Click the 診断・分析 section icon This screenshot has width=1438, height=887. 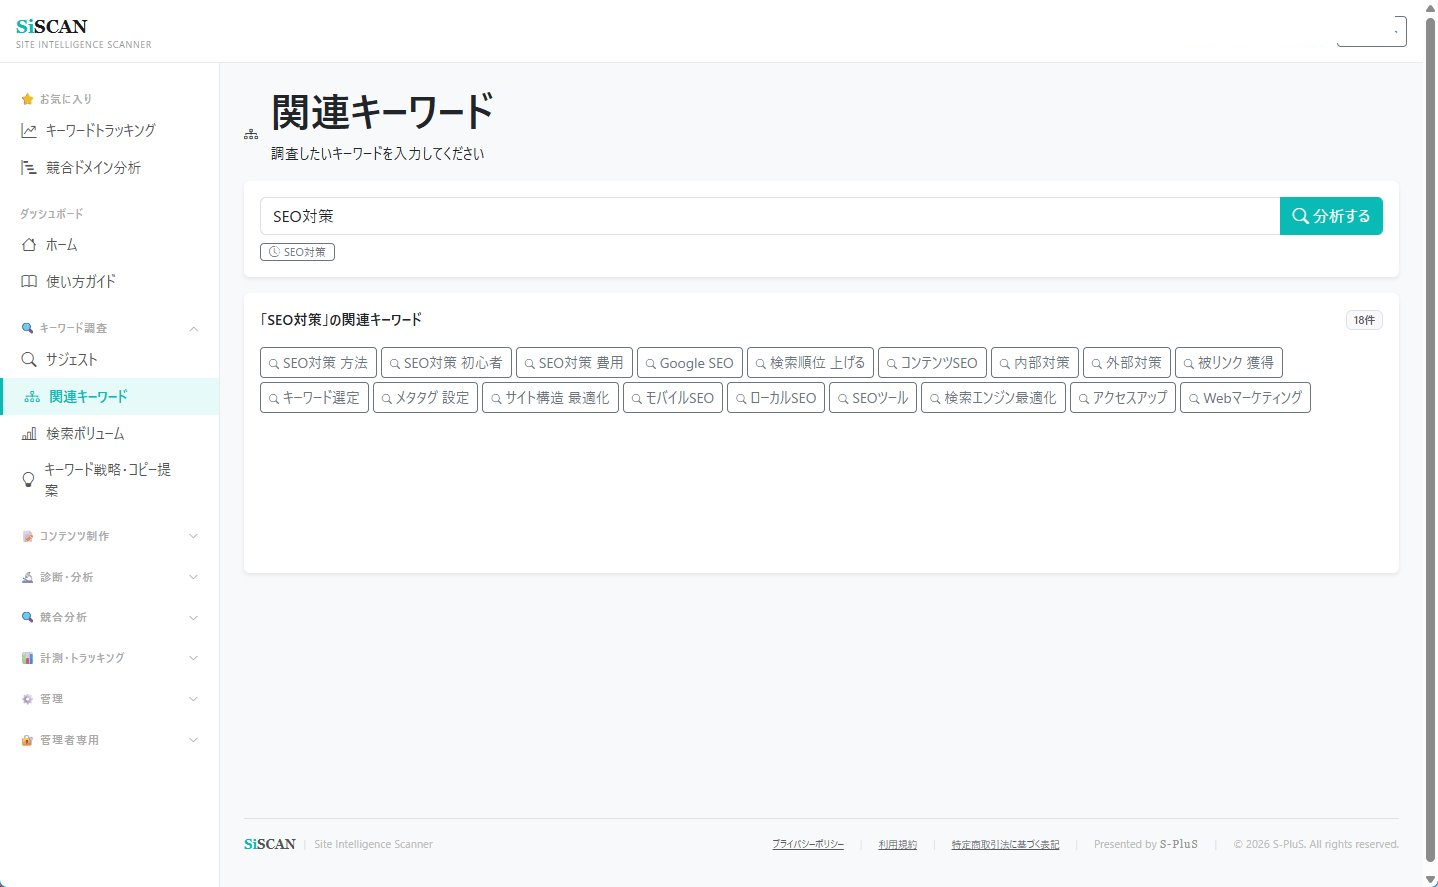pyautogui.click(x=28, y=578)
